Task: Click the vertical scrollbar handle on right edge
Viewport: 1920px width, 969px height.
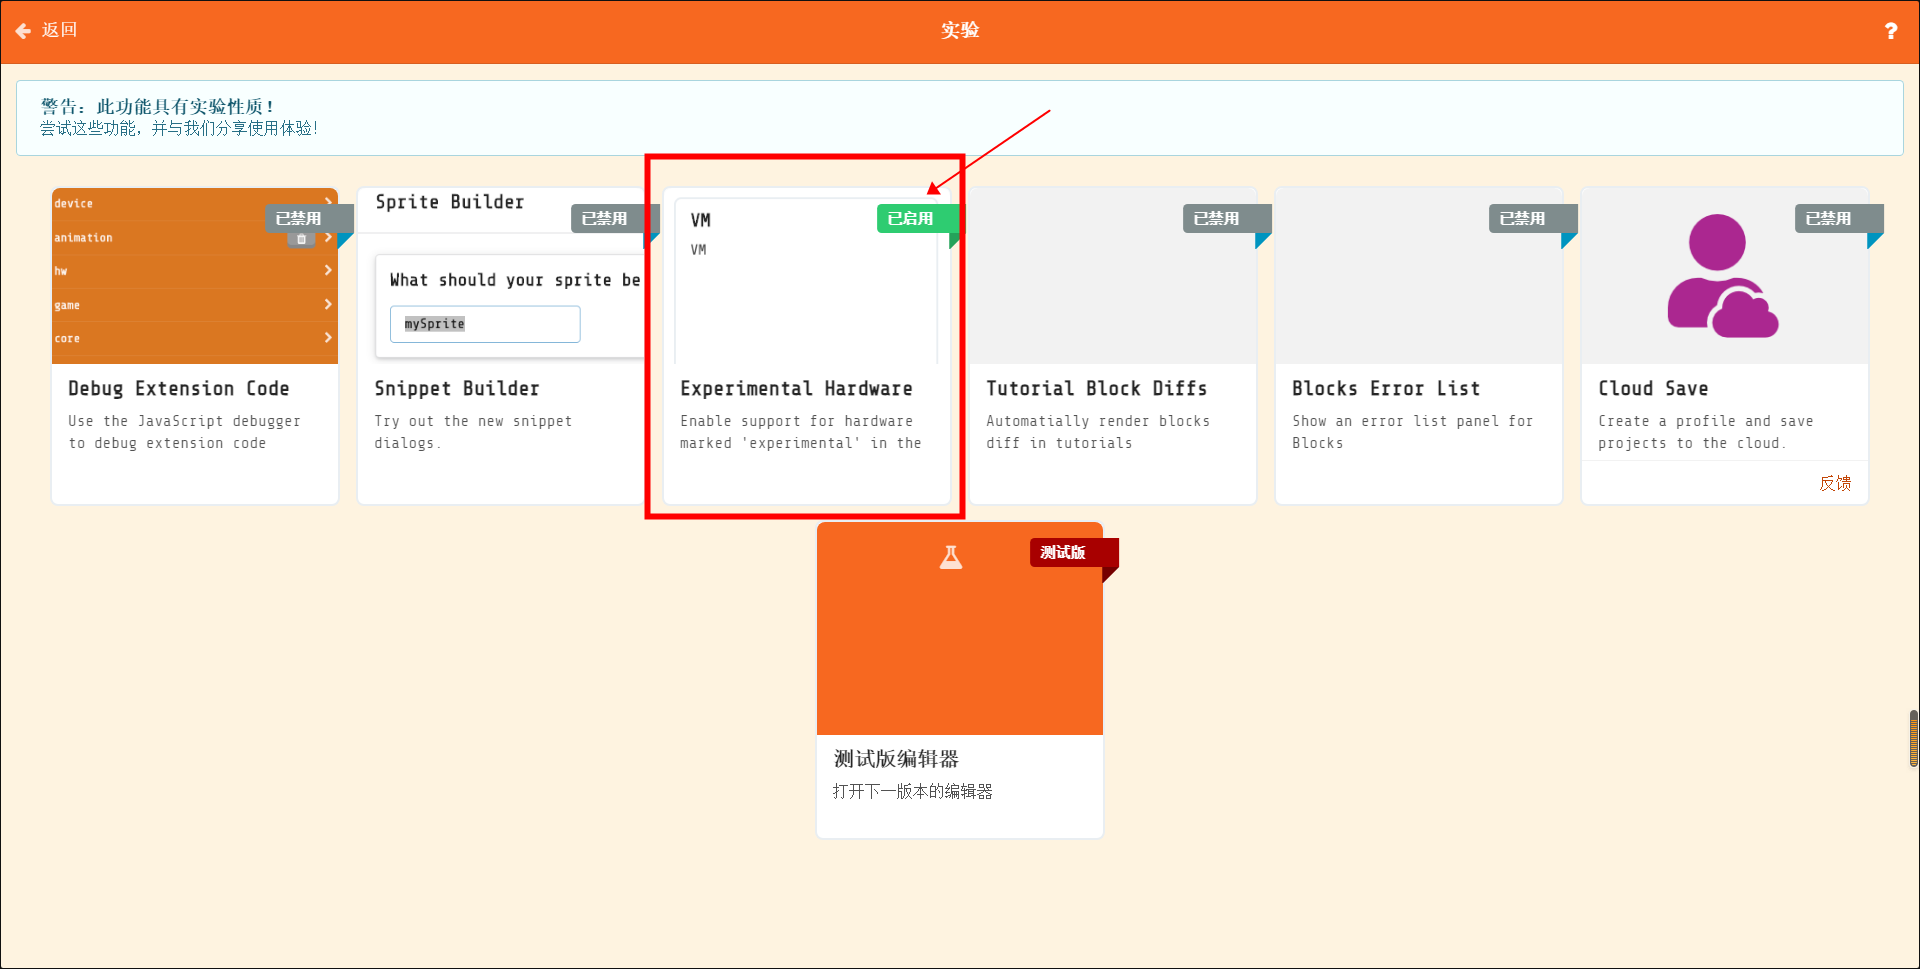Action: (x=1913, y=738)
